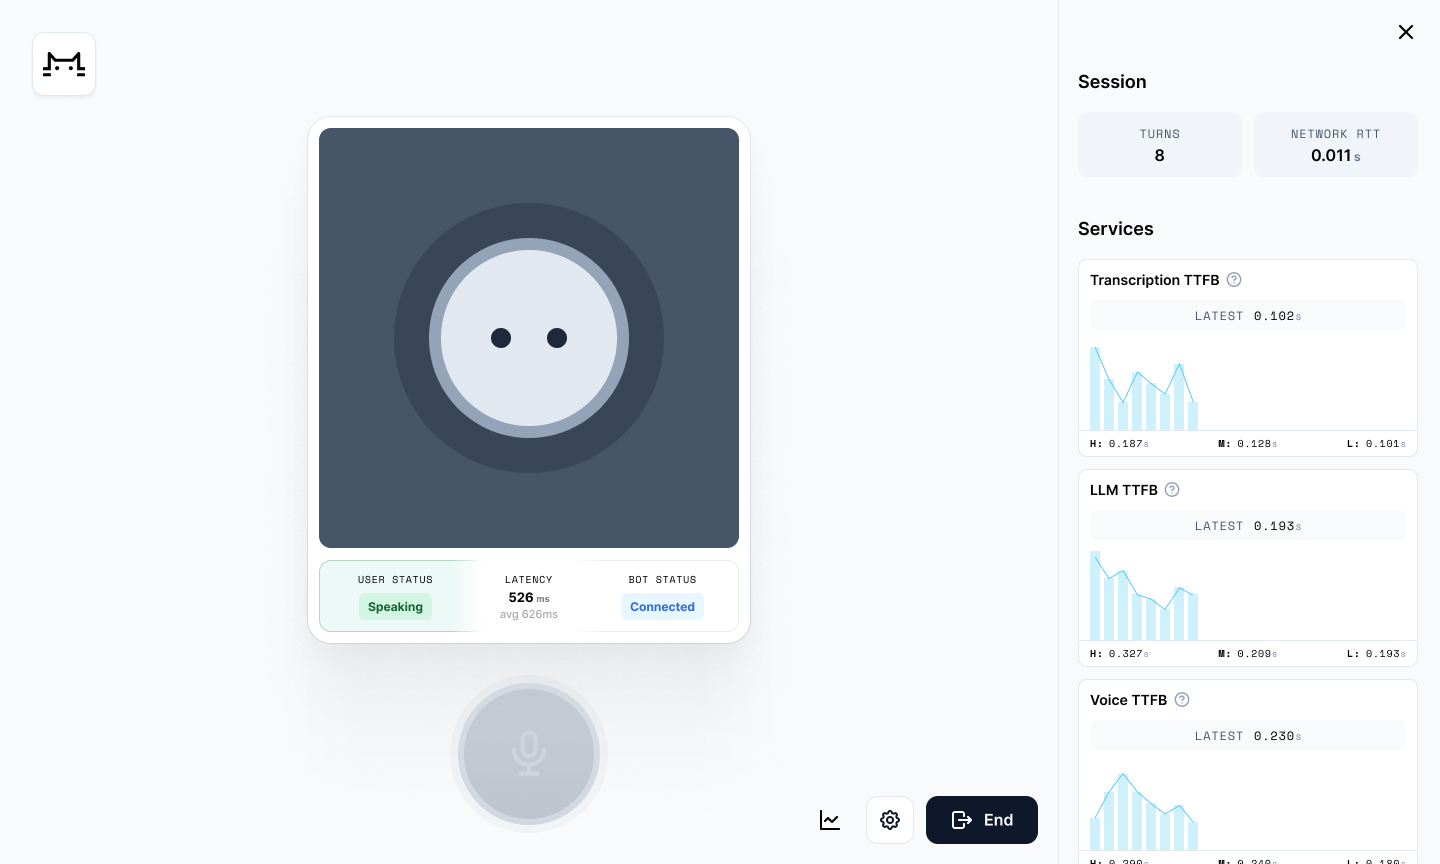Viewport: 1440px width, 864px height.
Task: Click the bot avatar face graphic
Action: click(x=529, y=338)
